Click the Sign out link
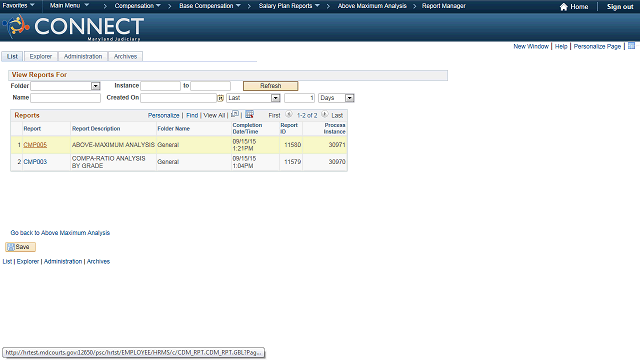640x360 pixels. tap(620, 7)
